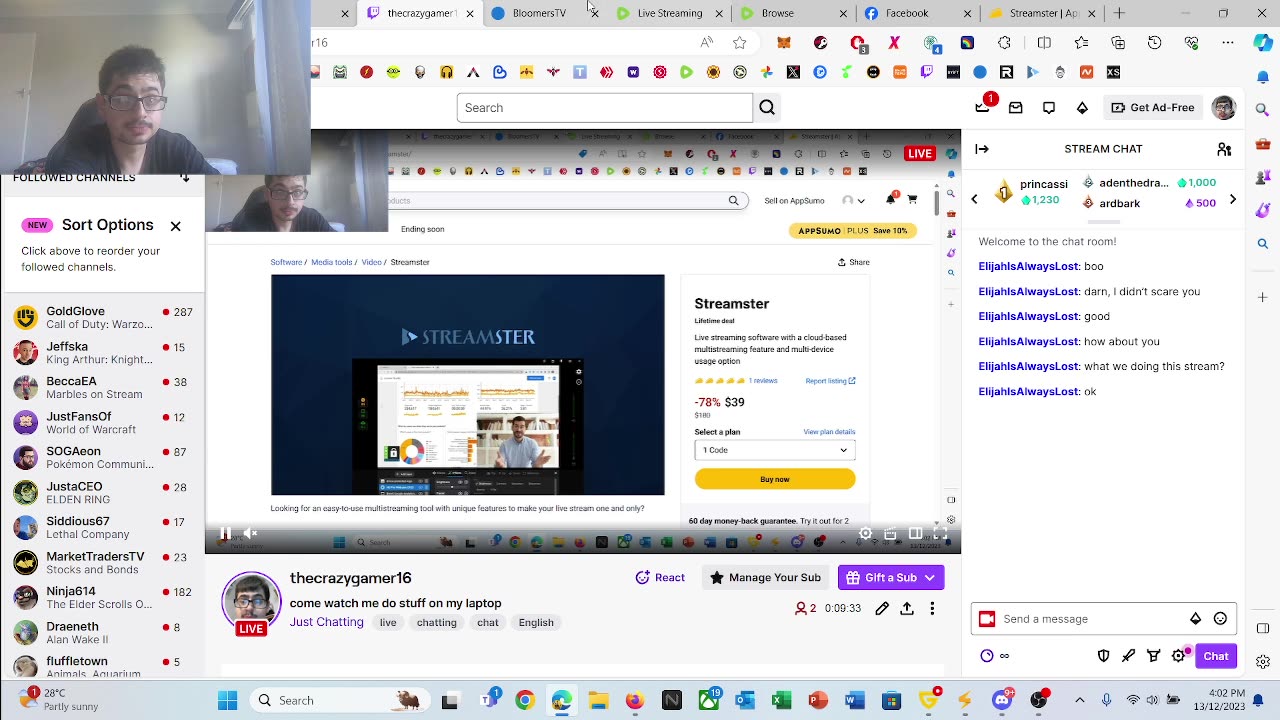Open the user profile avatar menu
The image size is (1280, 720).
(x=1224, y=108)
